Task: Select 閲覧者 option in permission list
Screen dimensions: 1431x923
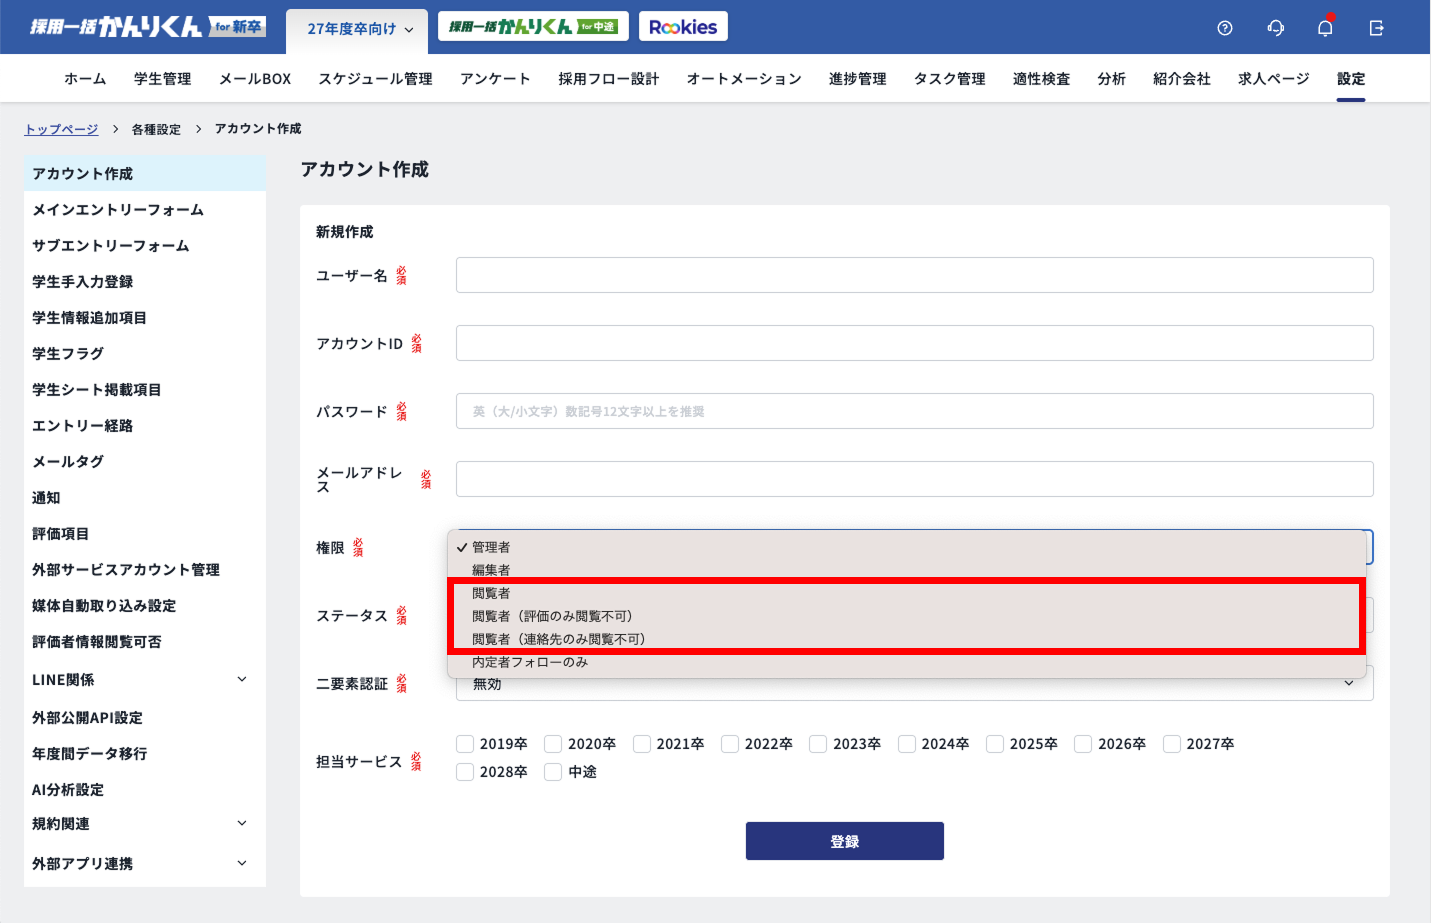Action: 491,593
